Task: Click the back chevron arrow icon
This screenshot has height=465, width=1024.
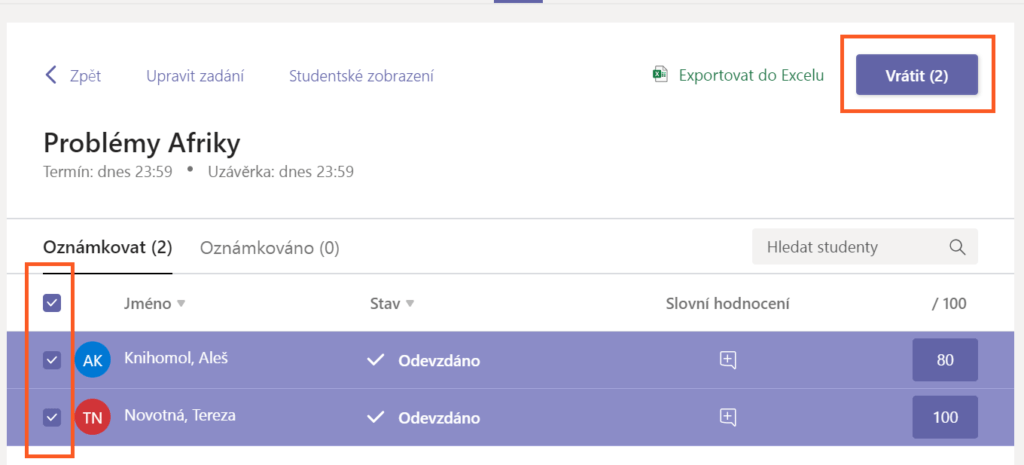Action: tap(51, 76)
